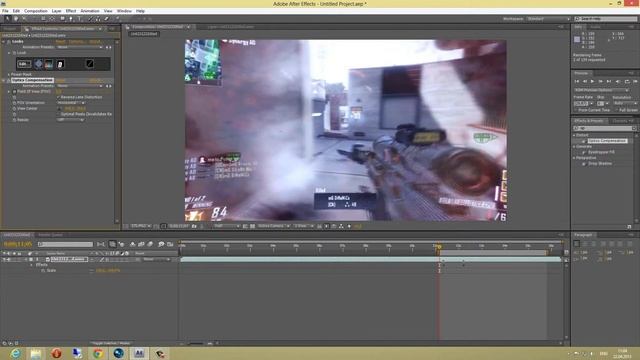Click the View Center crosshair button
This screenshot has height=360, width=640.
(x=59, y=109)
